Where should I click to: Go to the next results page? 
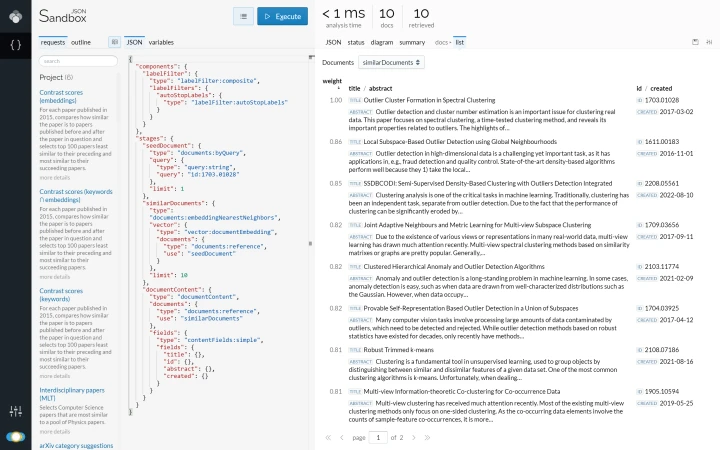click(x=414, y=438)
